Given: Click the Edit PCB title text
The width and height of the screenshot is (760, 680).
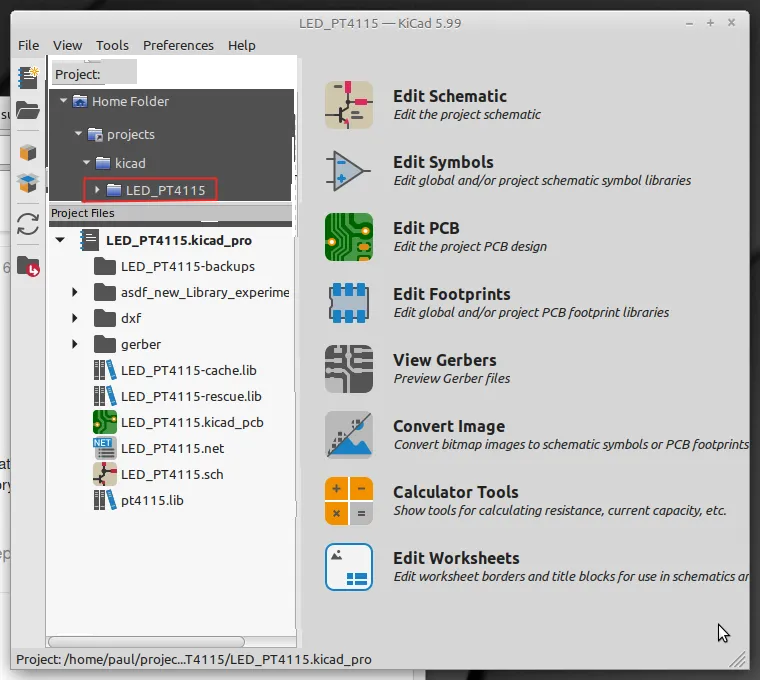Looking at the screenshot, I should [426, 228].
